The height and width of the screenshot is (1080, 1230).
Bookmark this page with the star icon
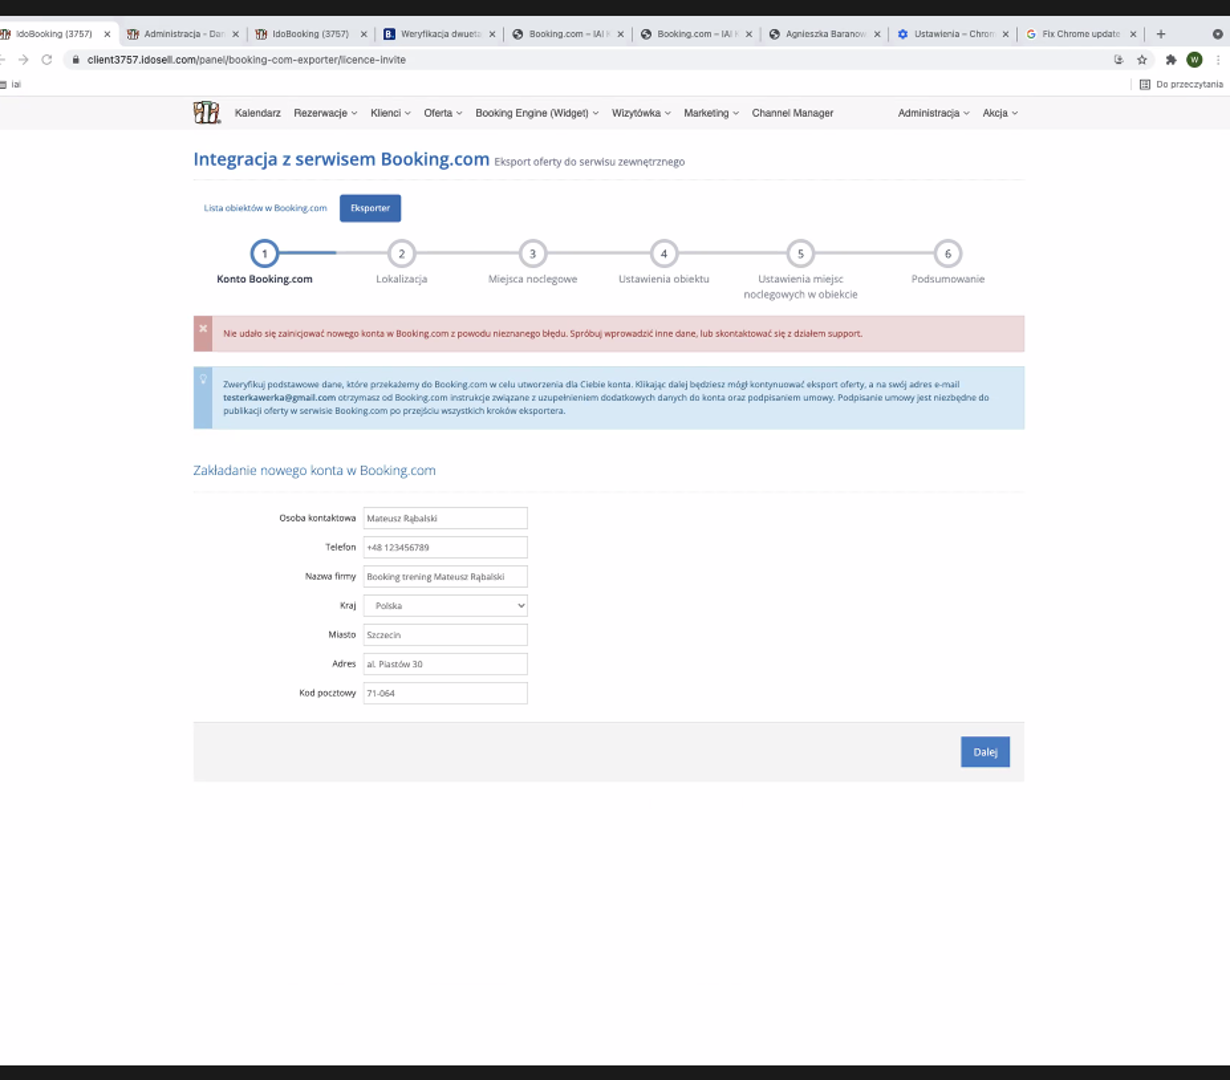click(1142, 60)
